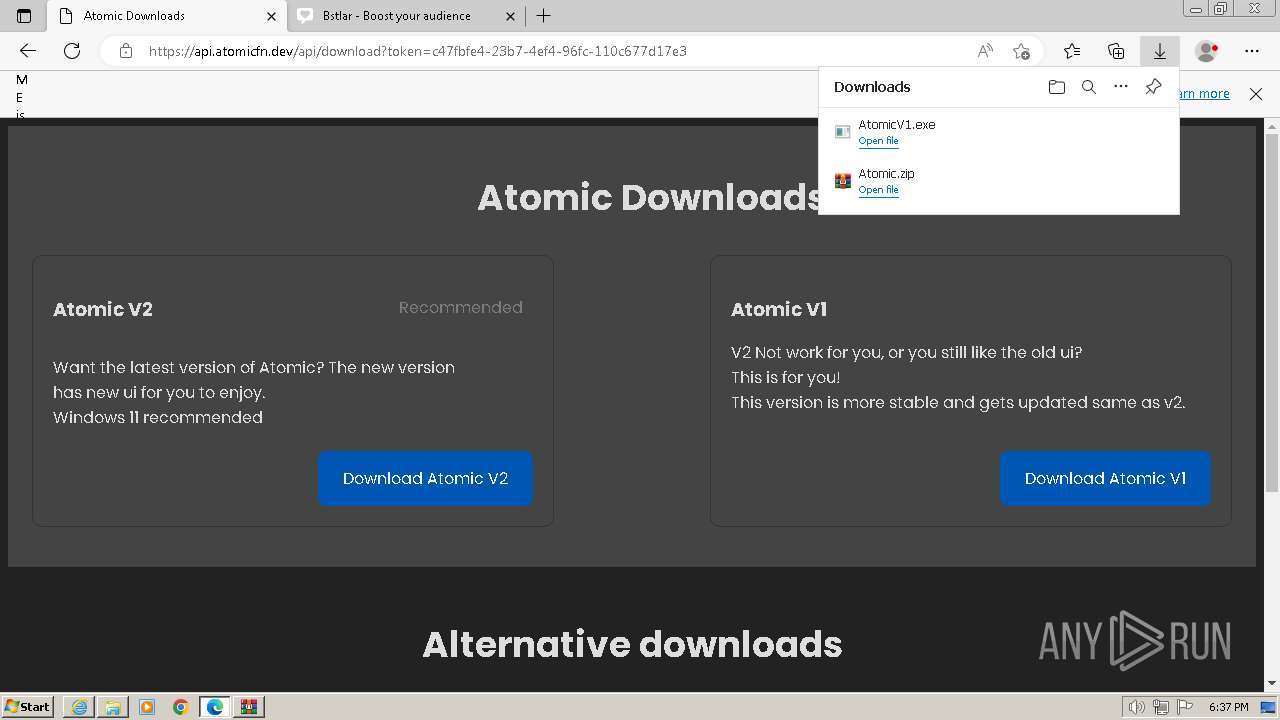Open more options in Downloads panel

point(1121,87)
